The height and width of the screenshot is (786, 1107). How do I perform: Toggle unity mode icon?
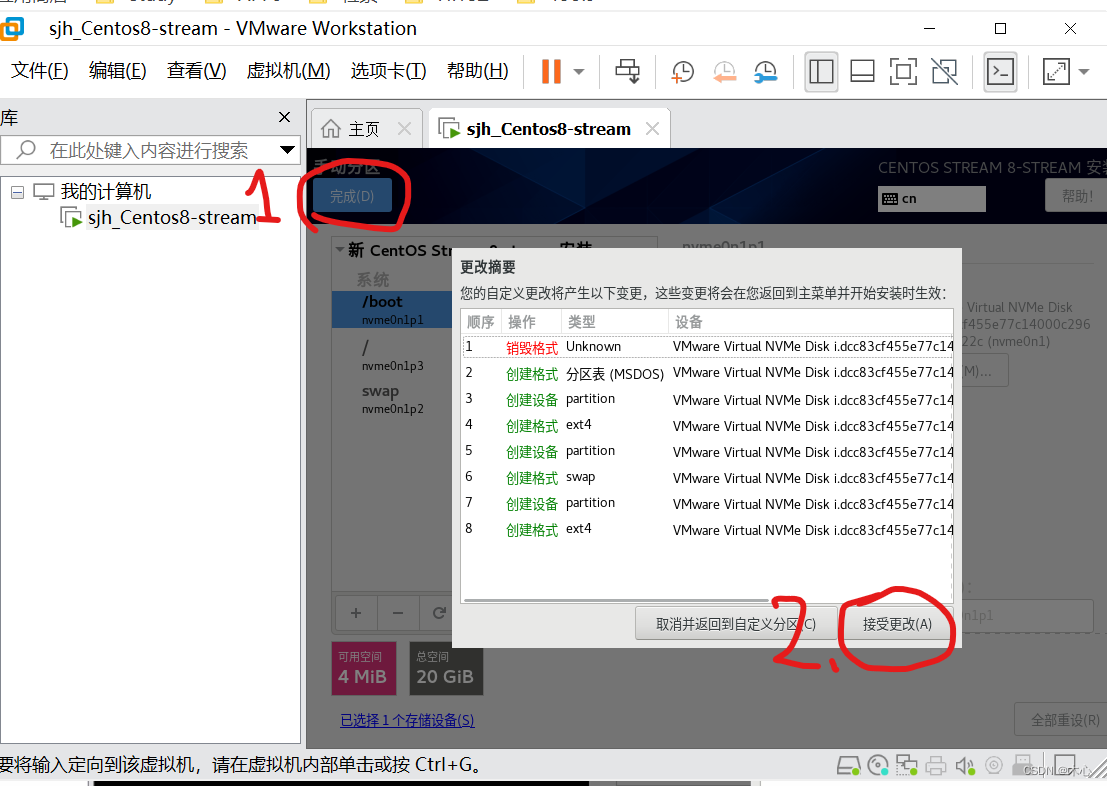944,71
